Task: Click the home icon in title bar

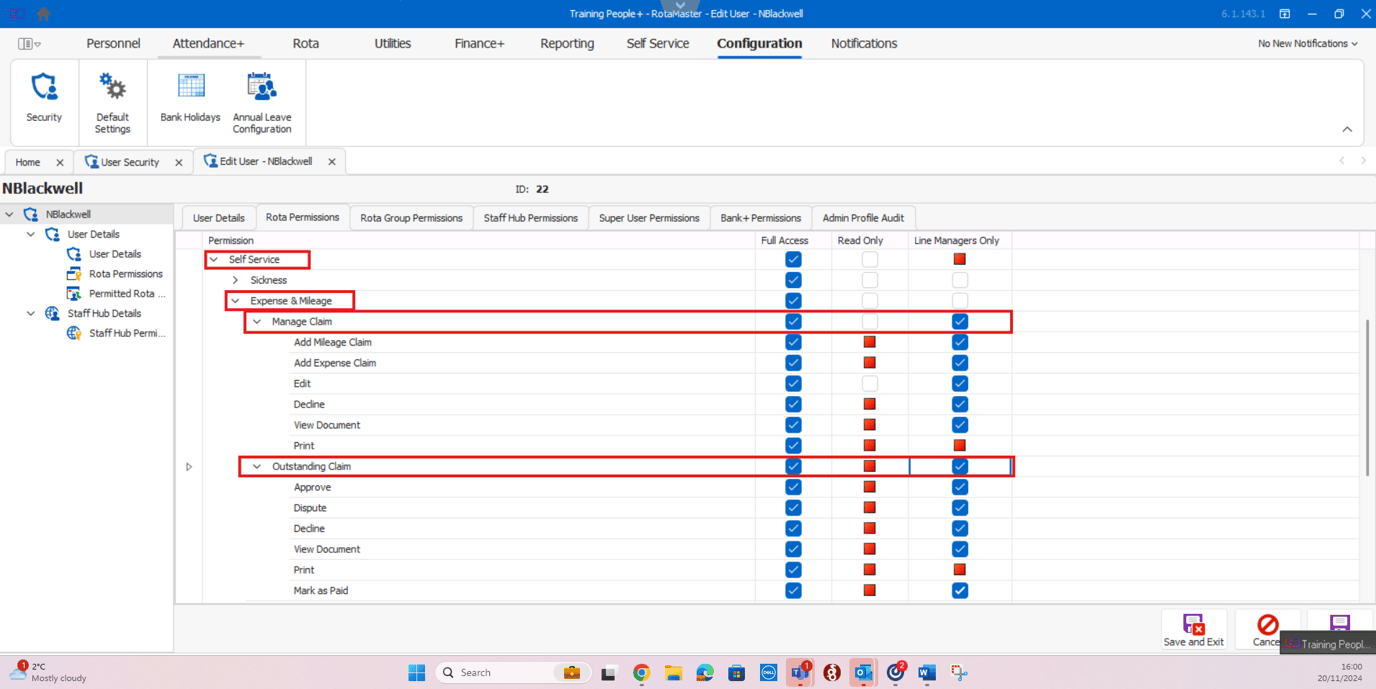Action: coord(43,14)
